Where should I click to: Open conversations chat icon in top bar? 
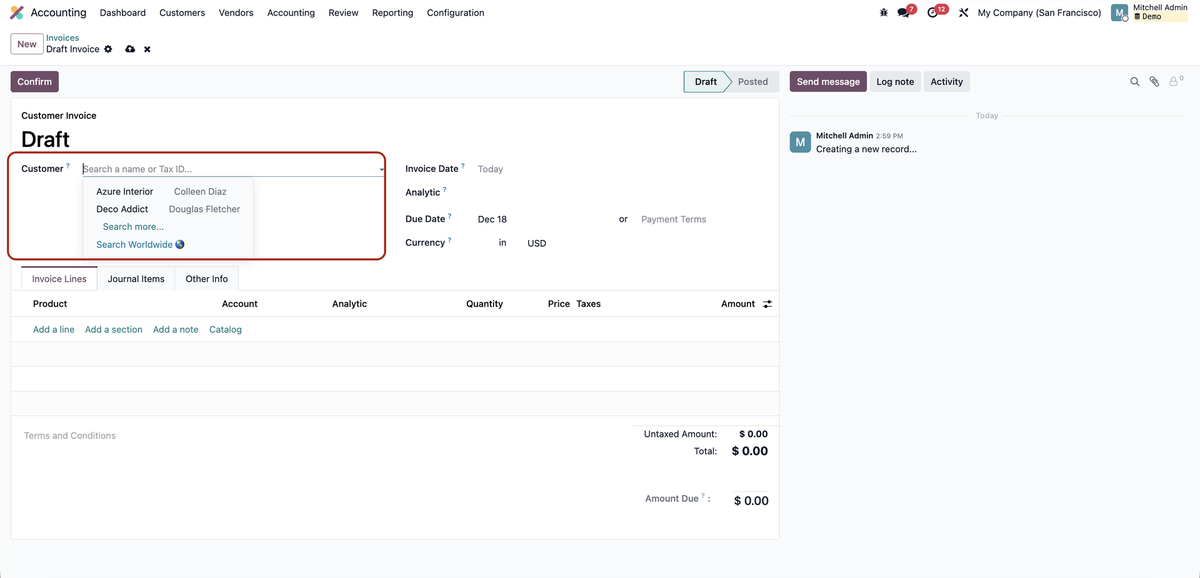tap(904, 13)
